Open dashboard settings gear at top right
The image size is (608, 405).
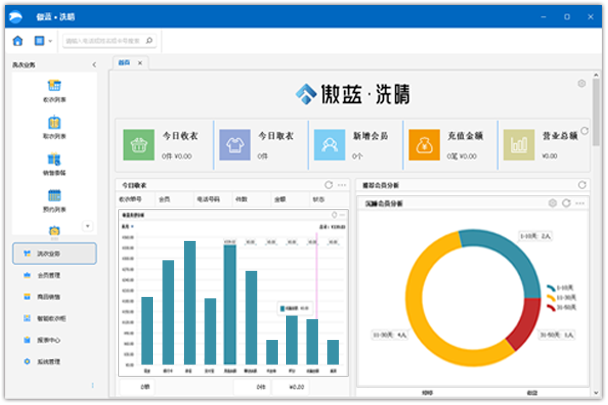pyautogui.click(x=582, y=83)
